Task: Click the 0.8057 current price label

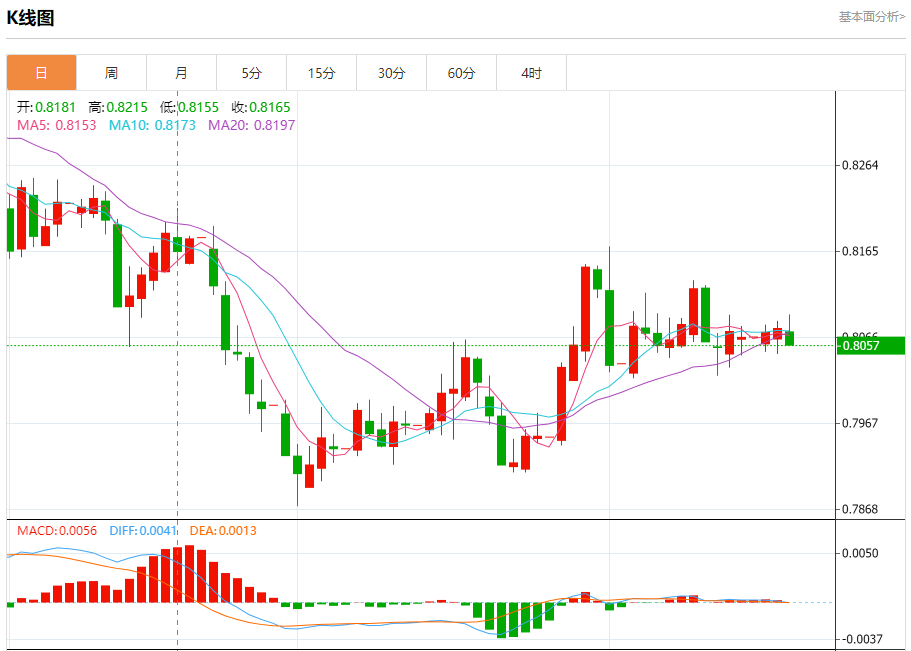Action: click(x=870, y=345)
